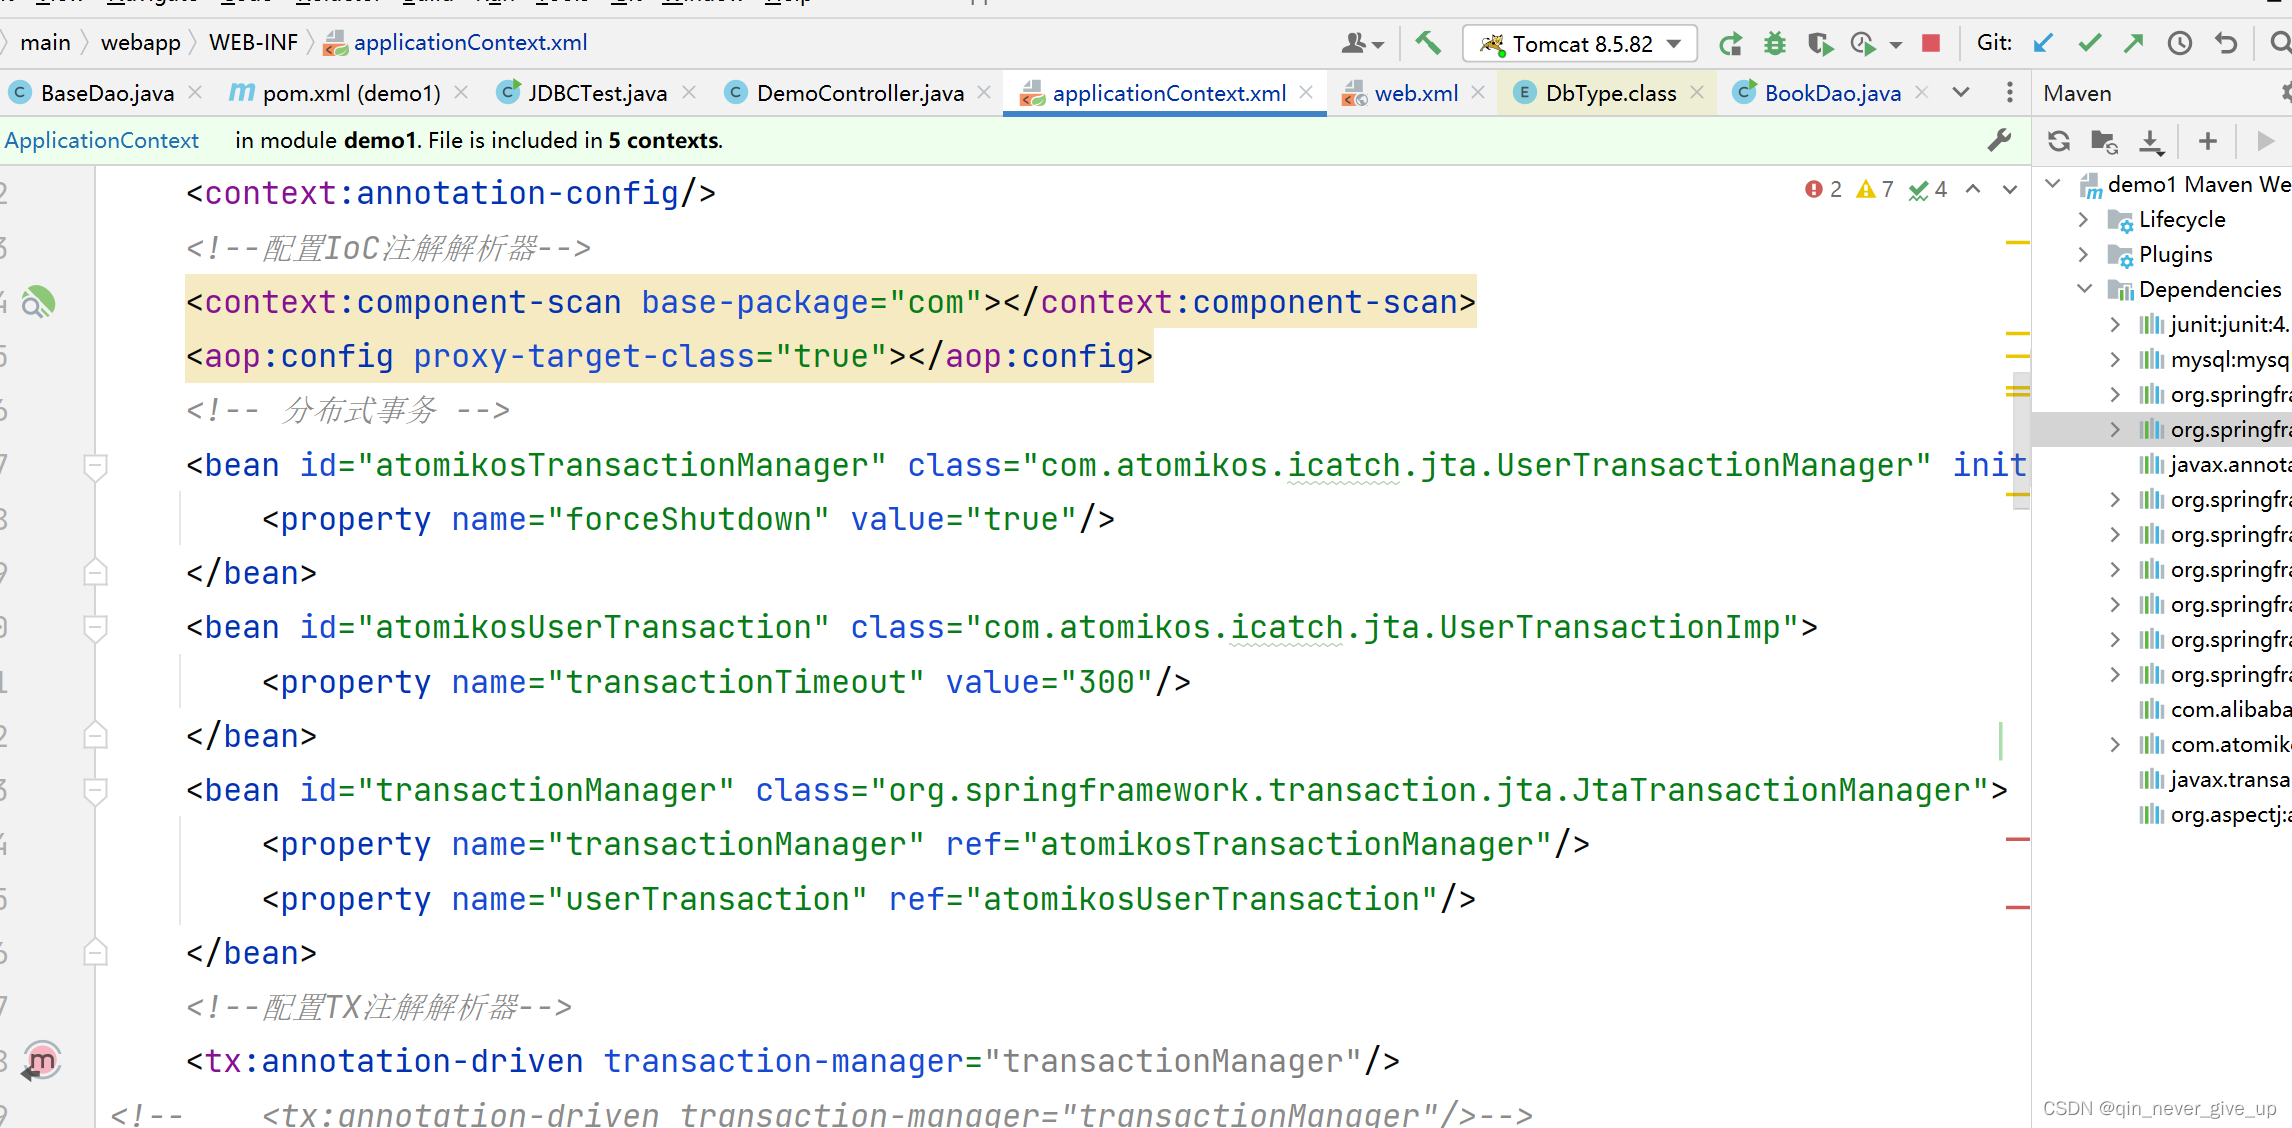Click errors indicator showing 2
The image size is (2292, 1128).
[1823, 189]
